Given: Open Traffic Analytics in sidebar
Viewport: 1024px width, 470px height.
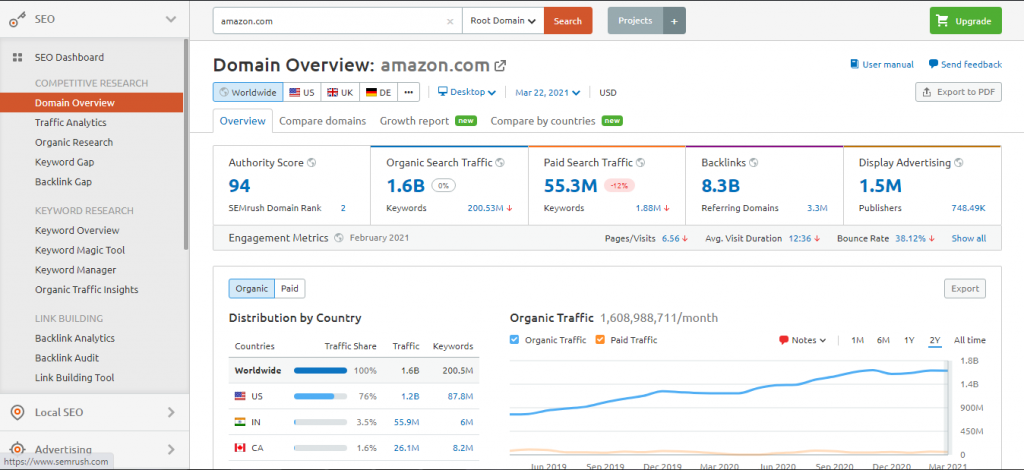Looking at the screenshot, I should point(71,123).
